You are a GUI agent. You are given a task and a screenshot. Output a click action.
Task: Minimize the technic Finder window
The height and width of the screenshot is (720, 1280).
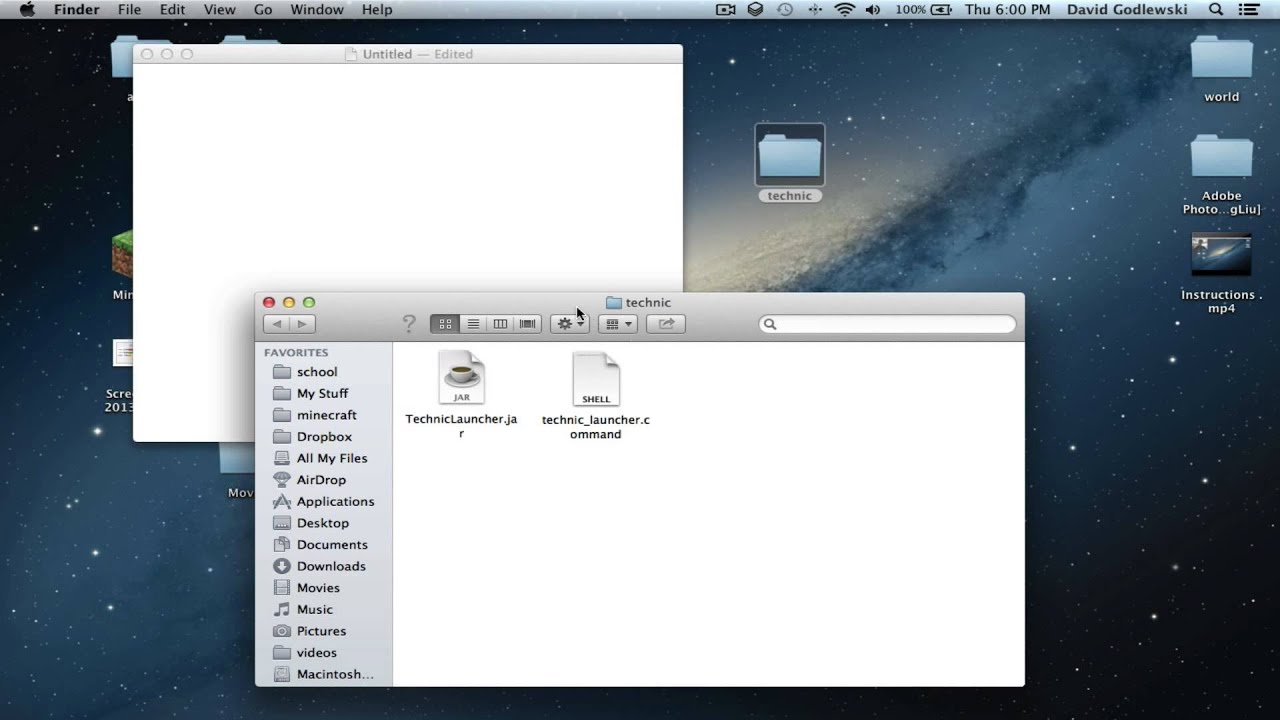[289, 302]
